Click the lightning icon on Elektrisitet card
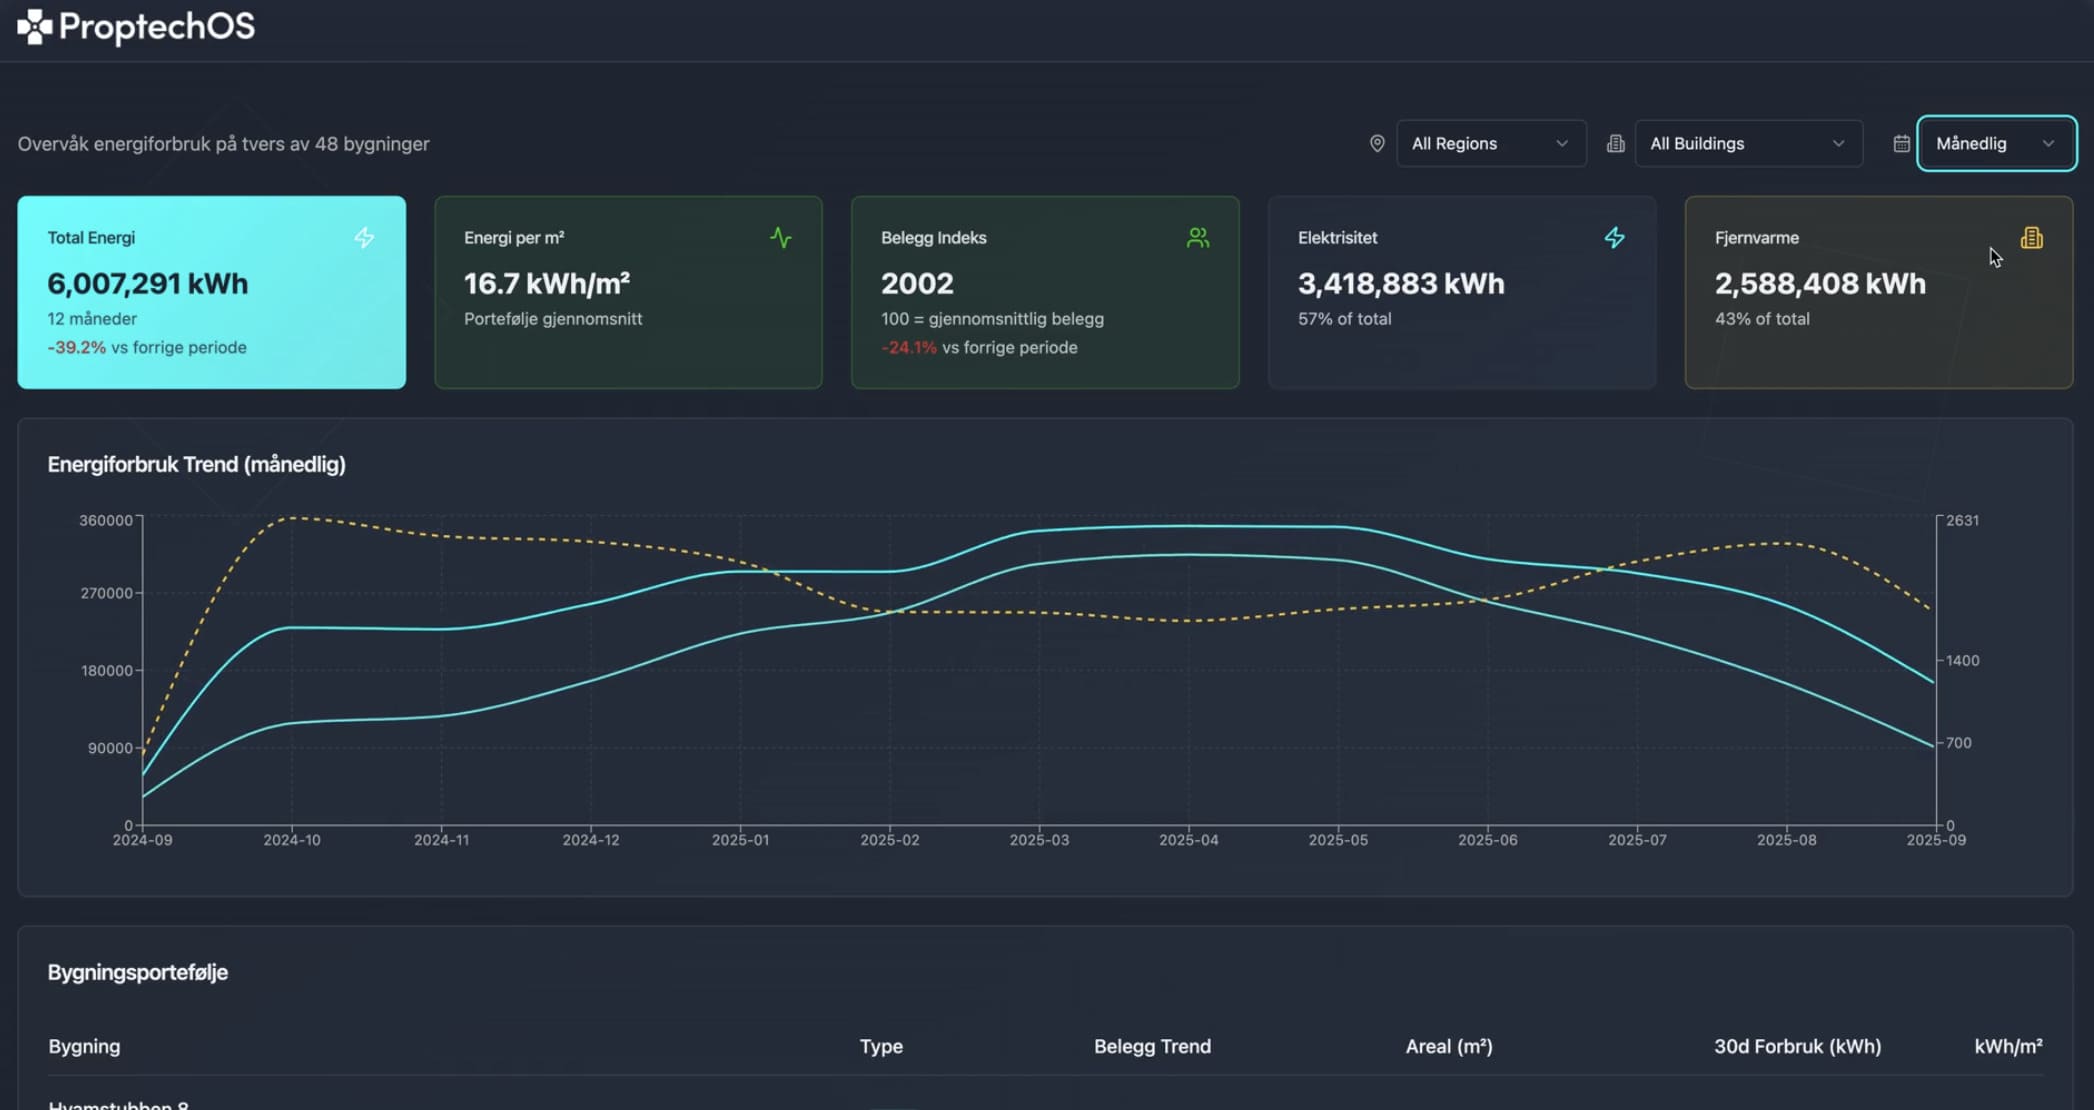Viewport: 2094px width, 1110px height. (1614, 238)
